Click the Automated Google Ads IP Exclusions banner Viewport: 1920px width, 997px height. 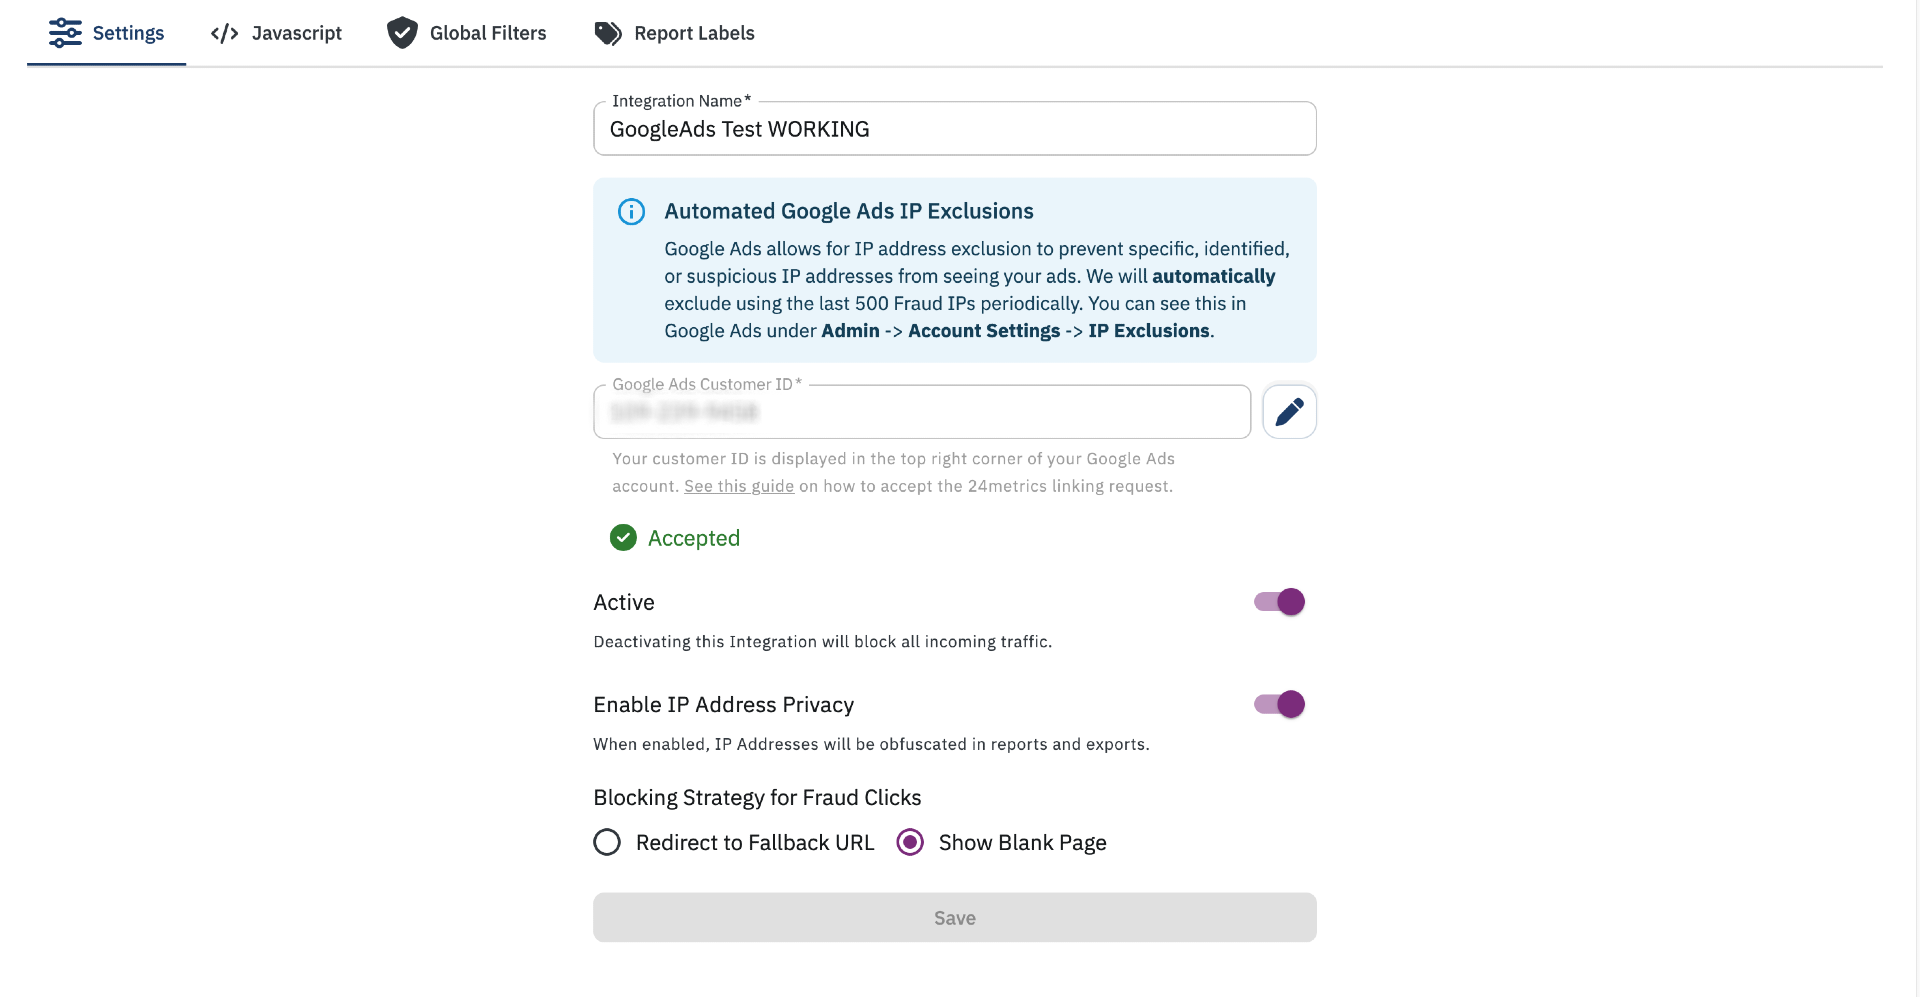click(x=953, y=270)
